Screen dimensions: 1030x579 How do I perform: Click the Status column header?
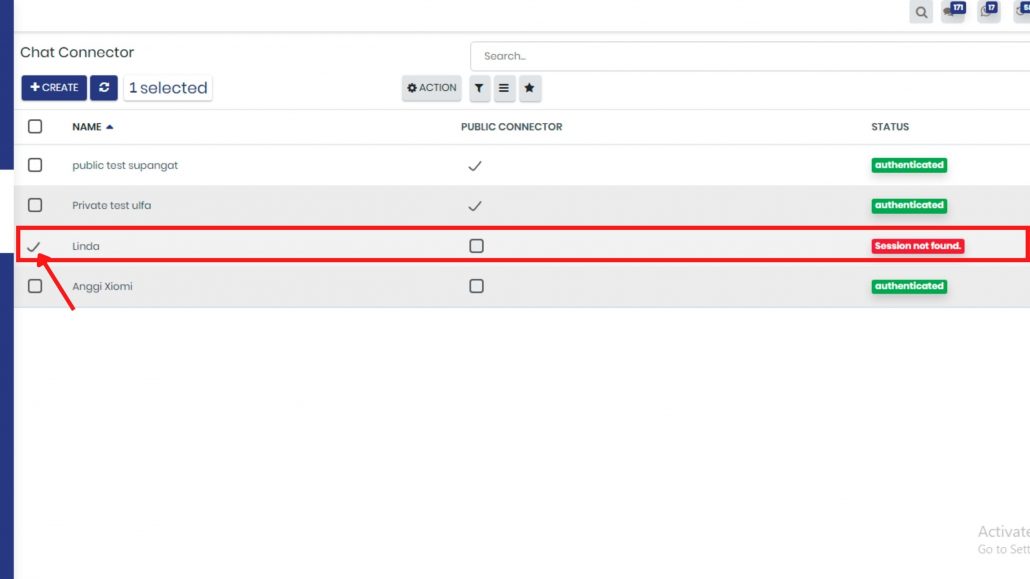890,127
